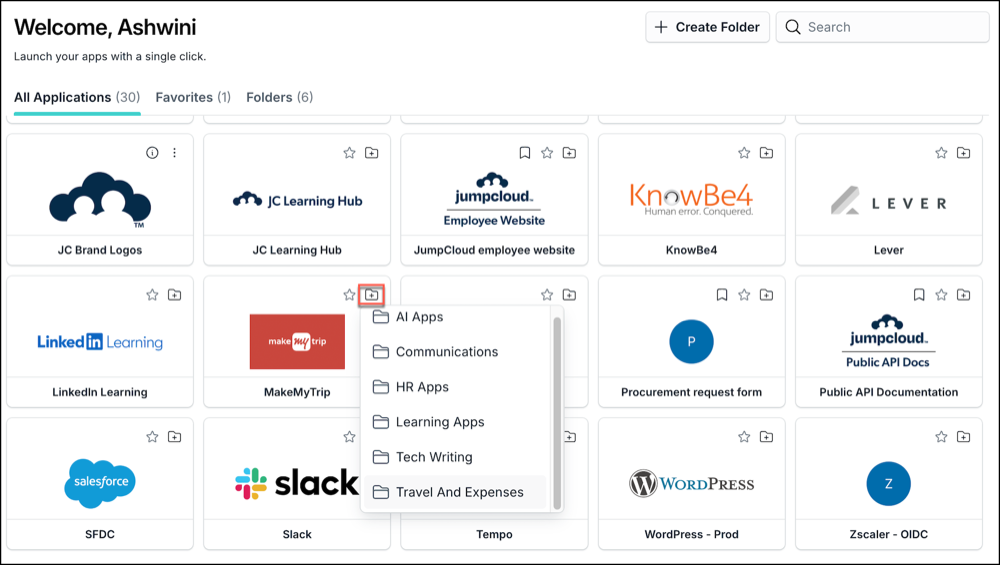Click the Tempo app label
1000x565 pixels.
point(494,534)
